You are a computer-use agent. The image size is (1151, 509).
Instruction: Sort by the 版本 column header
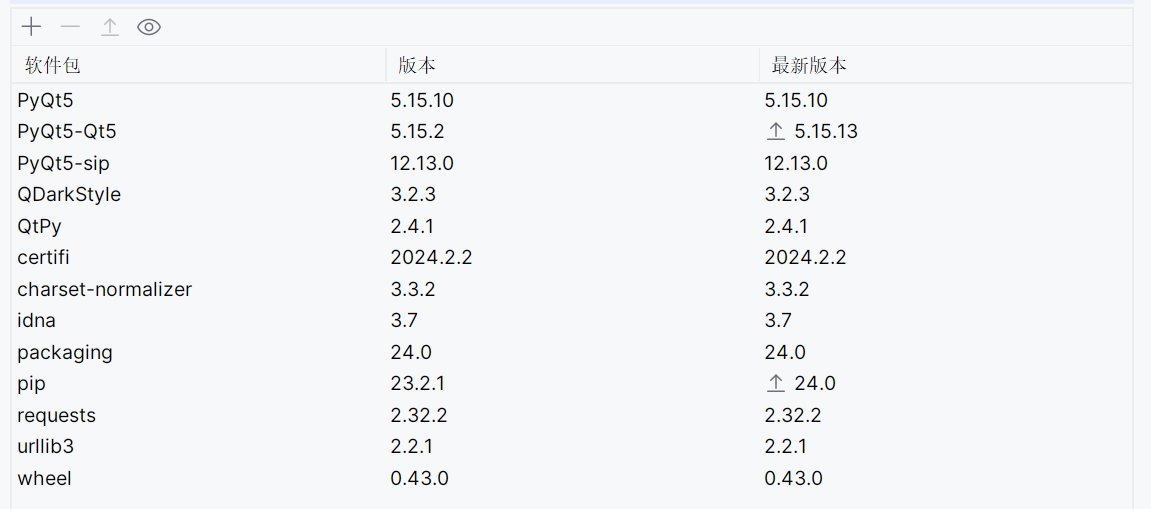[417, 66]
